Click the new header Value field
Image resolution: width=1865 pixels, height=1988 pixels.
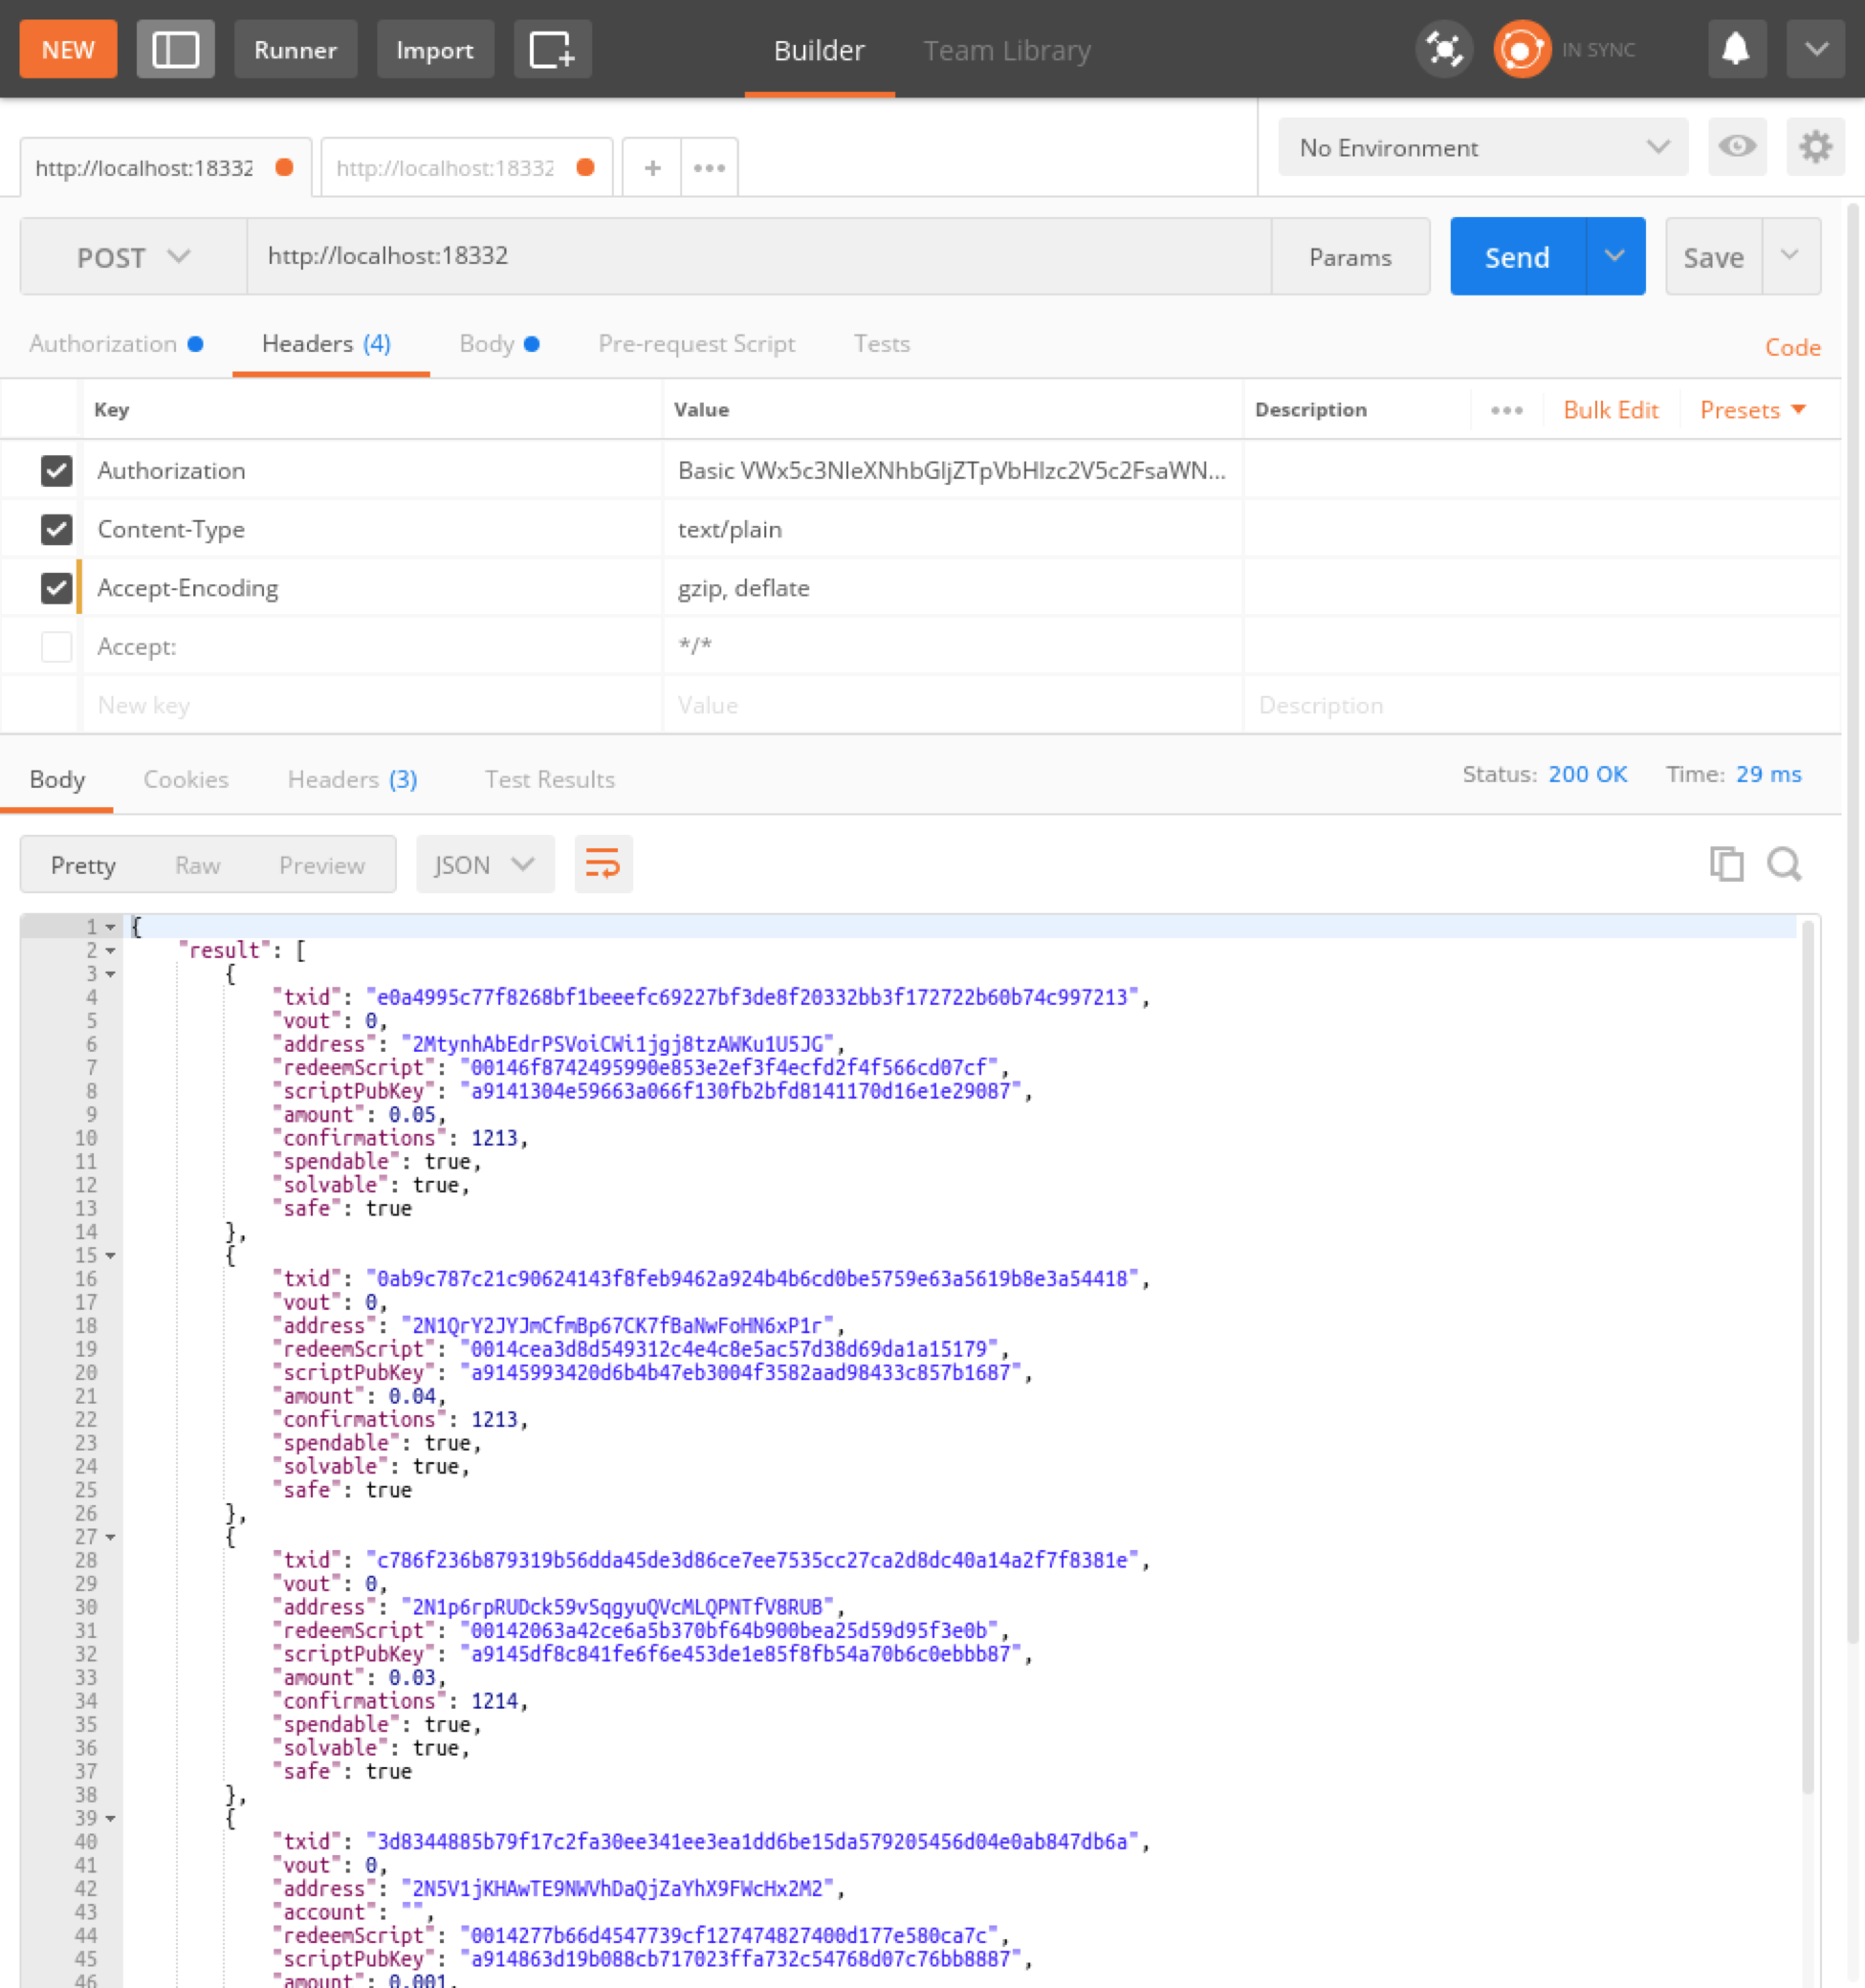pos(952,705)
